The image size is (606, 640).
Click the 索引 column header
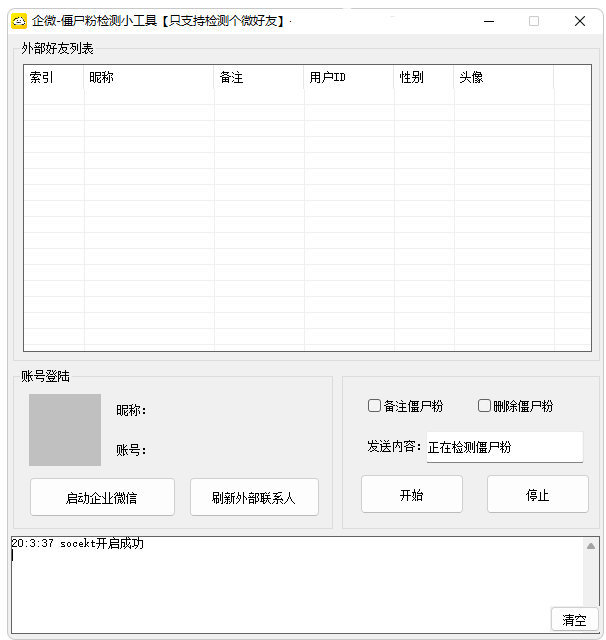pos(54,78)
